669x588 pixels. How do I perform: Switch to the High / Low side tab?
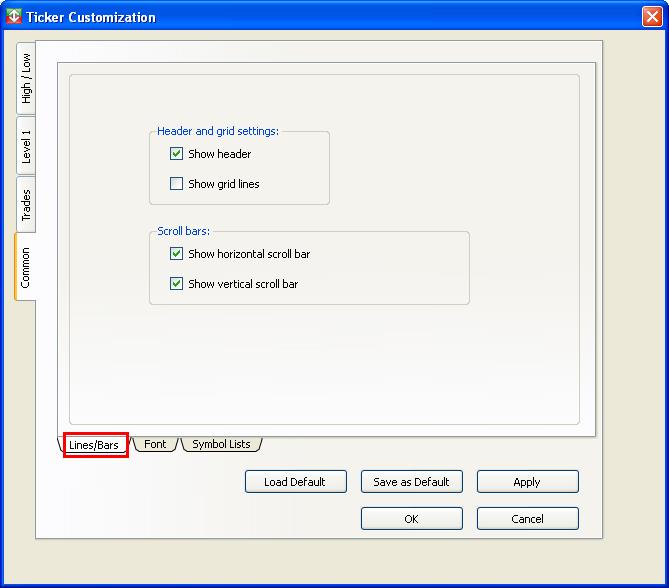point(26,80)
